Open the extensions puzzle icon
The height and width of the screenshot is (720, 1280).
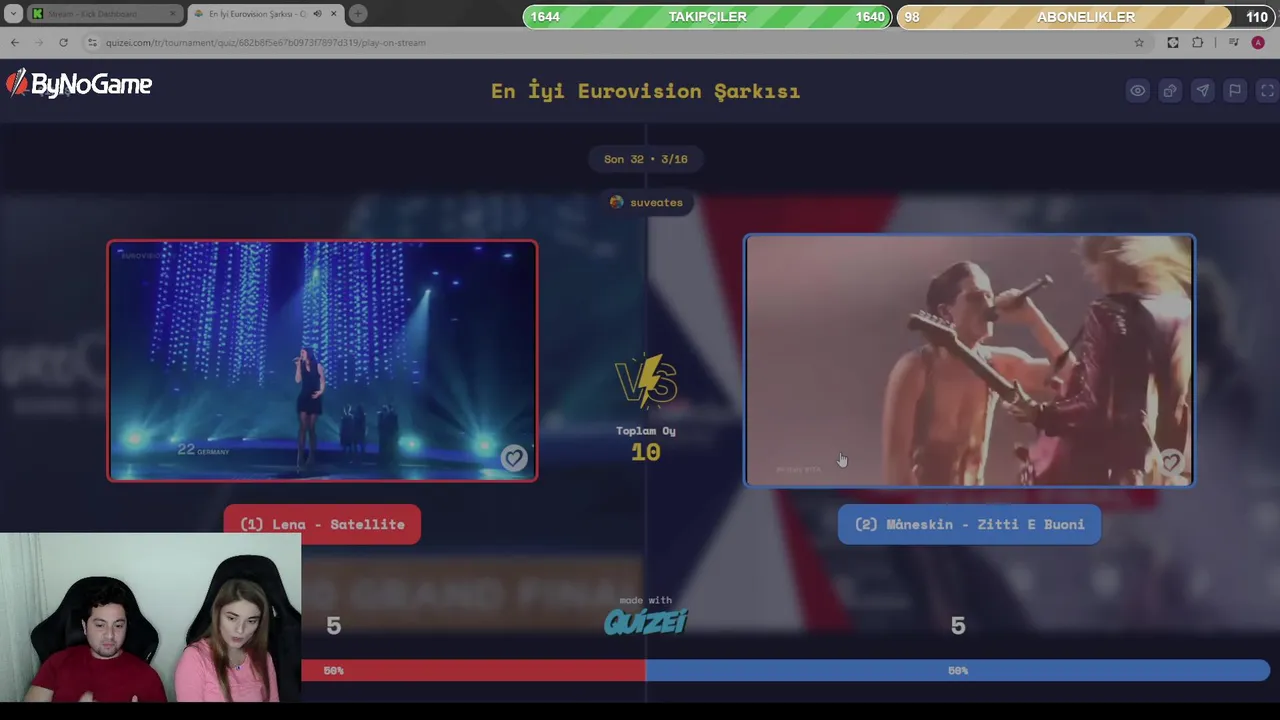point(1198,42)
